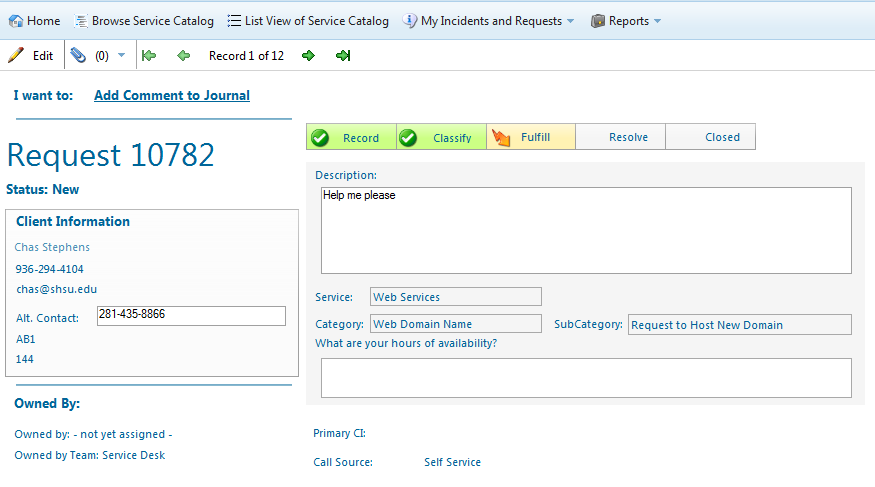Image resolution: width=875 pixels, height=487 pixels.
Task: Expand the attachments (0) dropdown arrow
Action: 122,55
